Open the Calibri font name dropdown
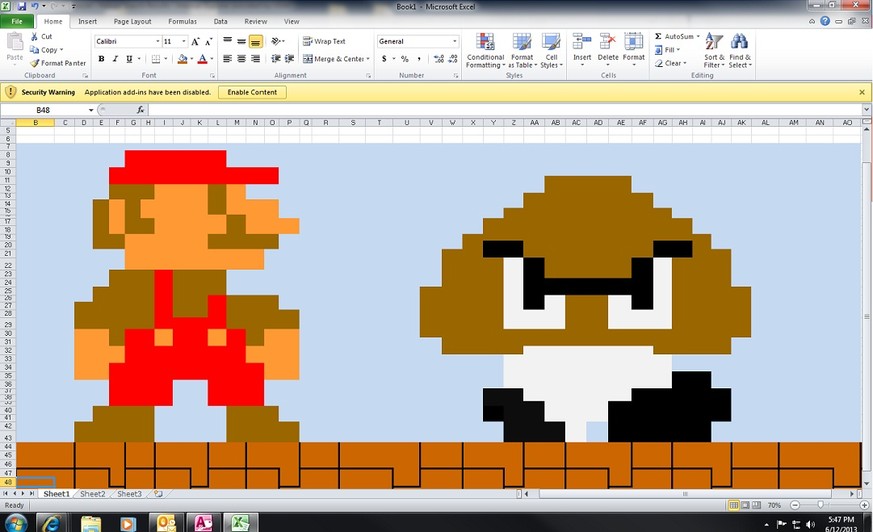The height and width of the screenshot is (532, 873). [158, 42]
